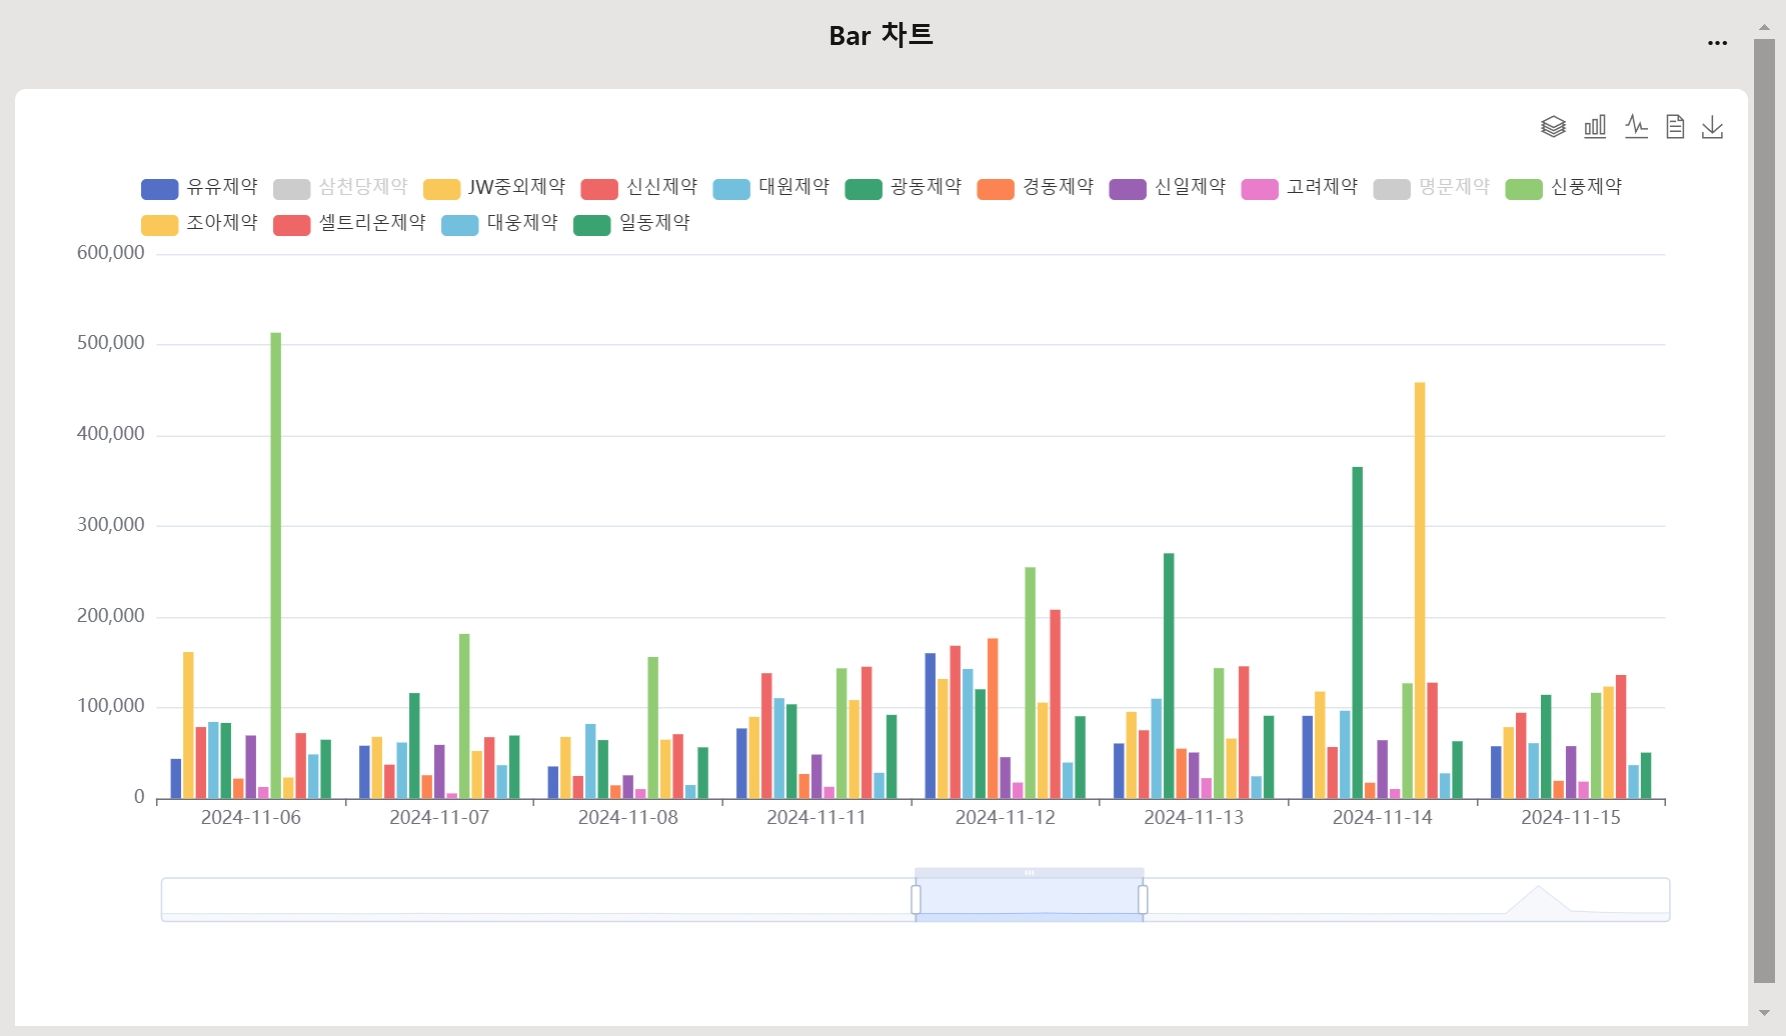
Task: Click tall 신풍제약 bar on 2024-11-06
Action: (x=276, y=565)
